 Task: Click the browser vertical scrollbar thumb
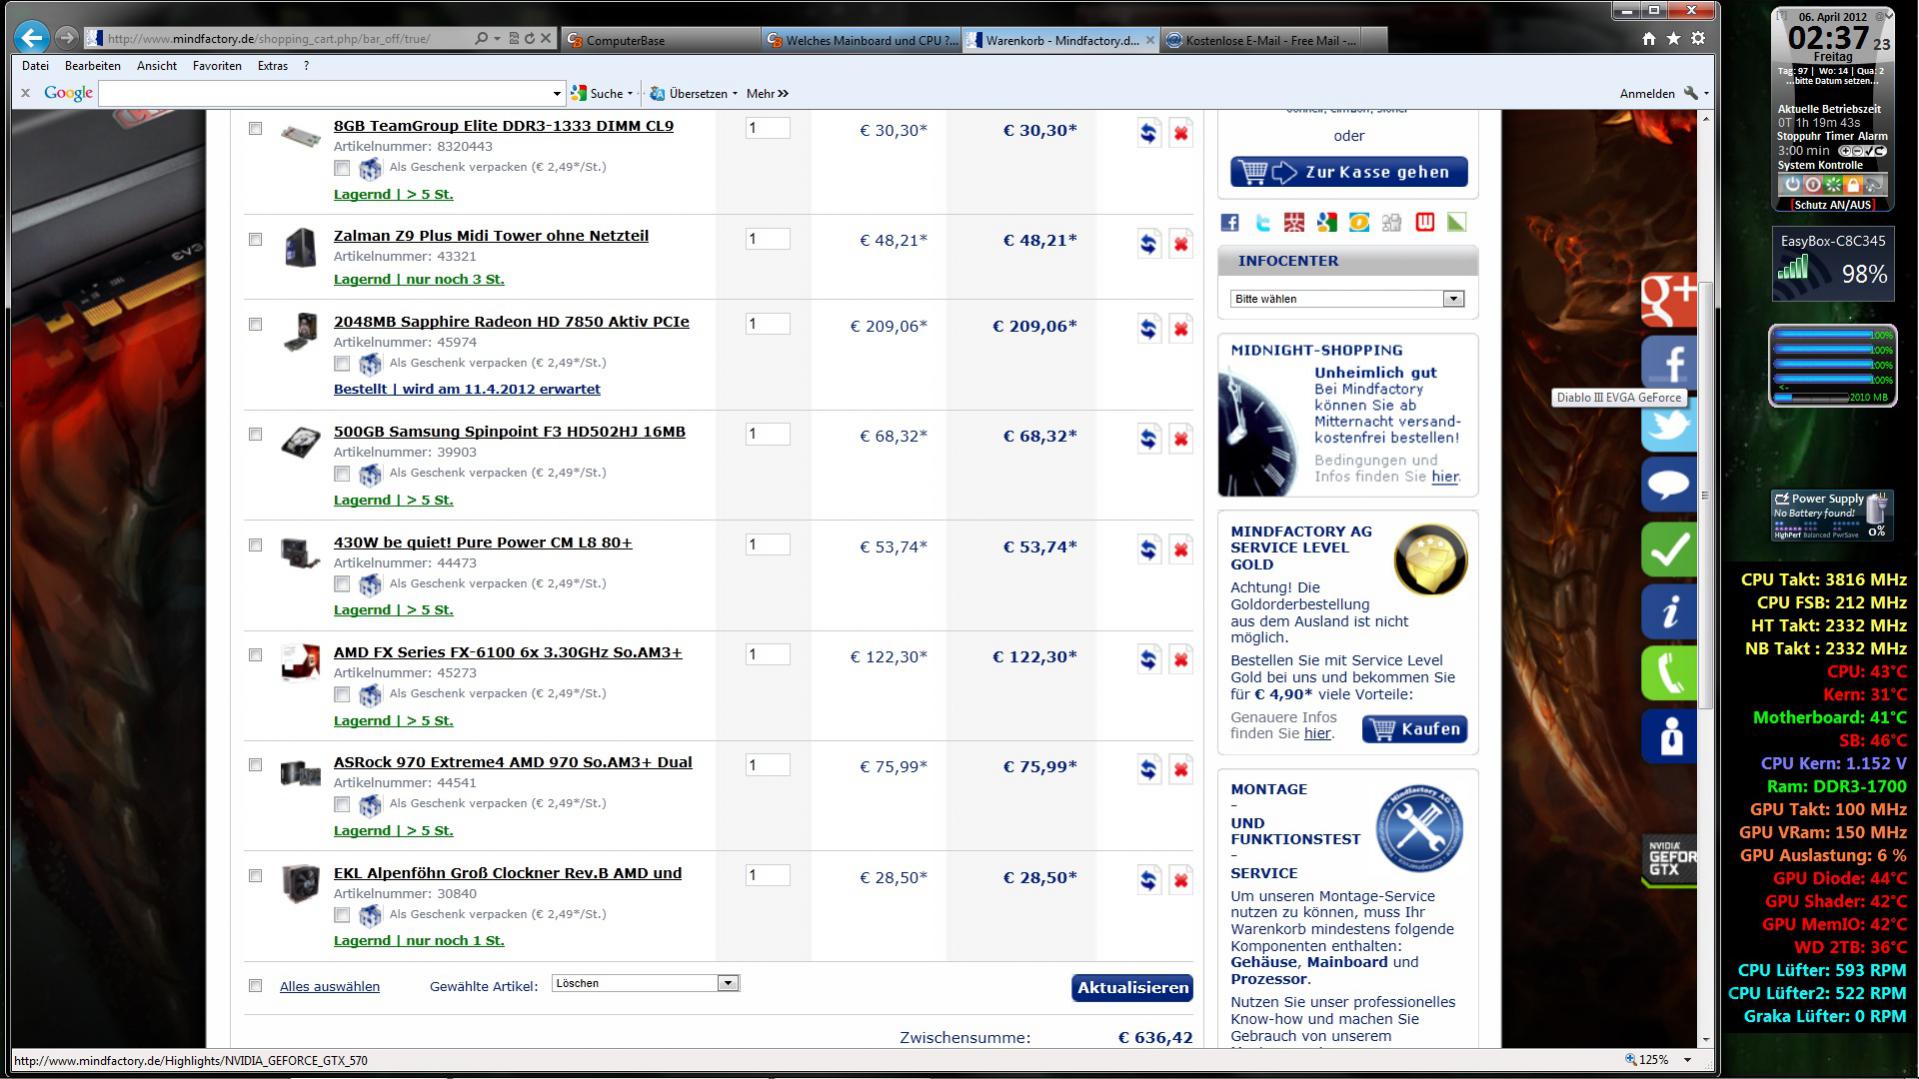[x=1705, y=495]
